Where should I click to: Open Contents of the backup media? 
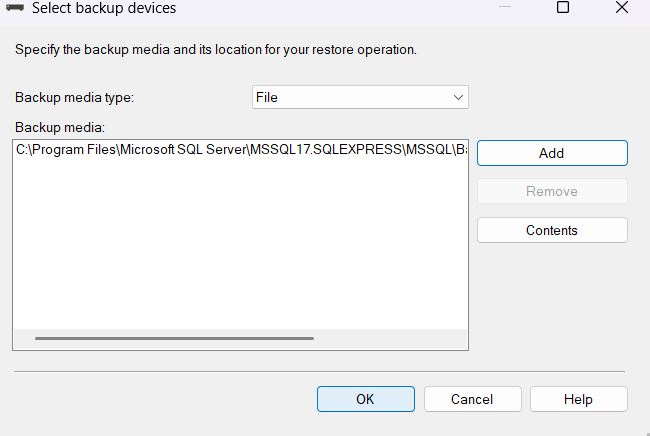[552, 230]
